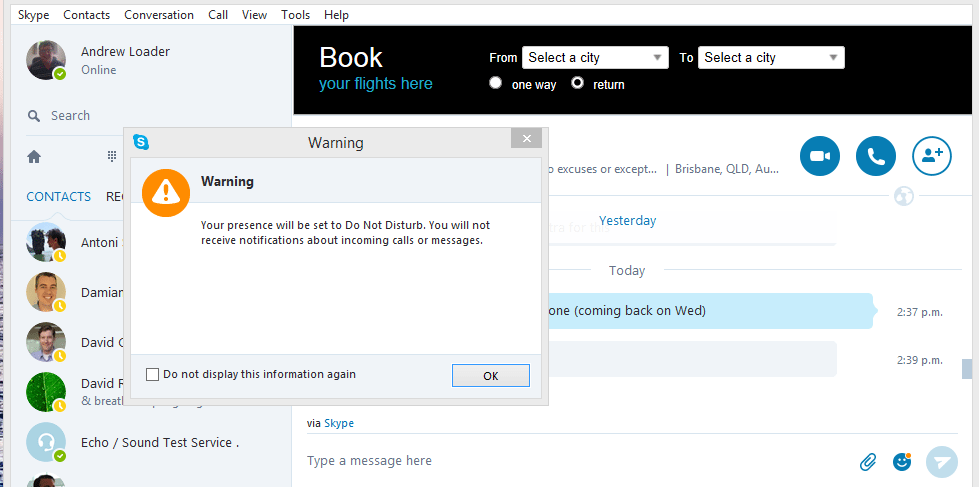Click the Brisbane, QLD location text
This screenshot has width=979, height=487.
[727, 169]
